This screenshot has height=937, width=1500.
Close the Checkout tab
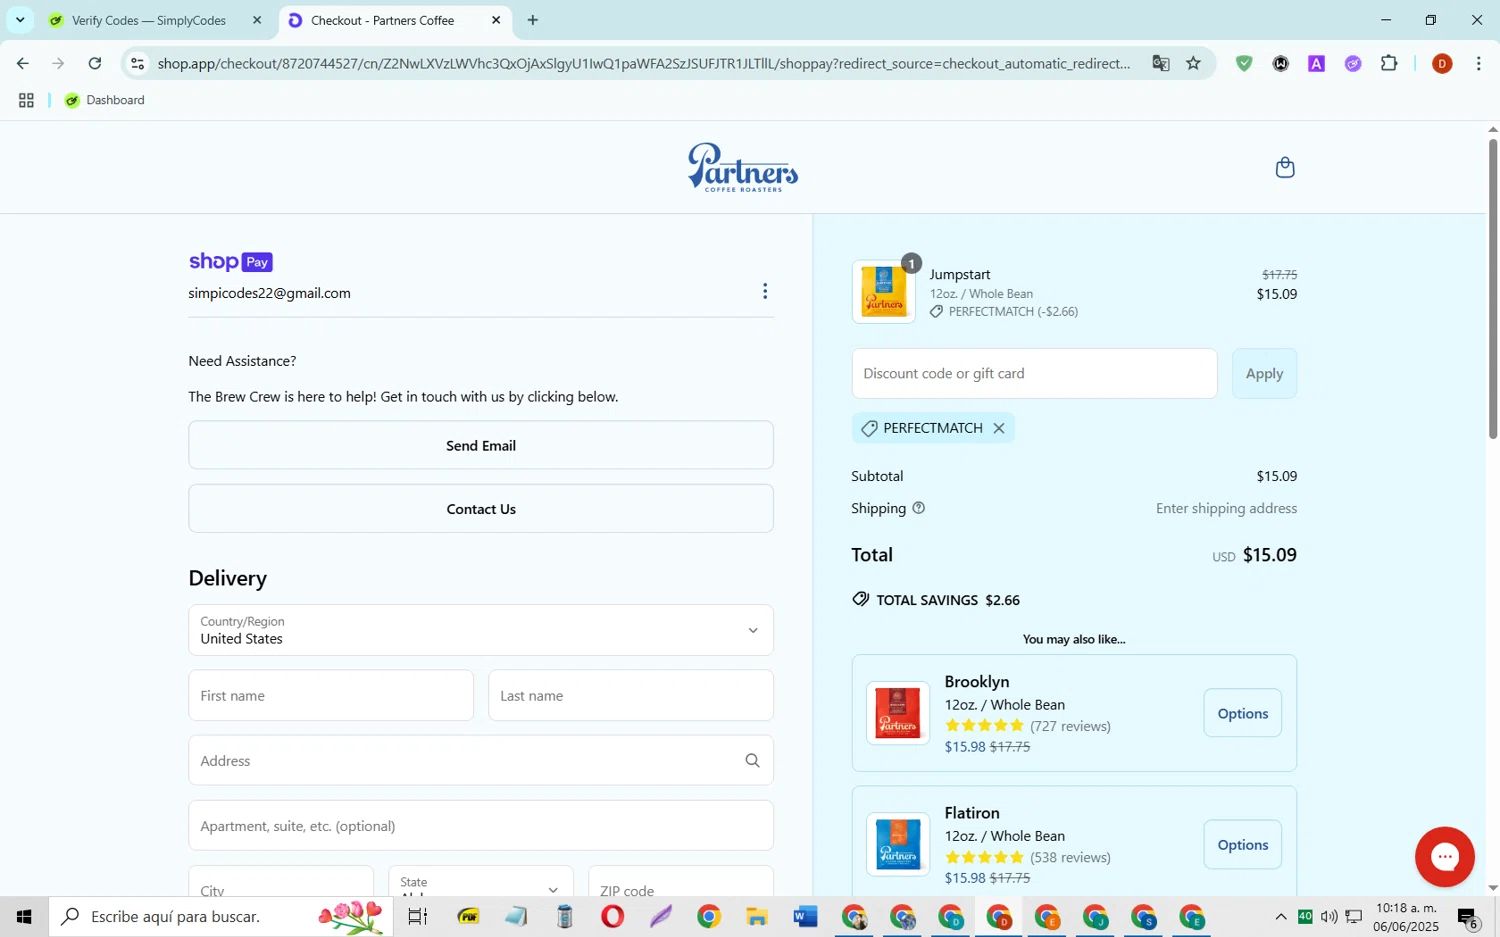[x=496, y=20]
